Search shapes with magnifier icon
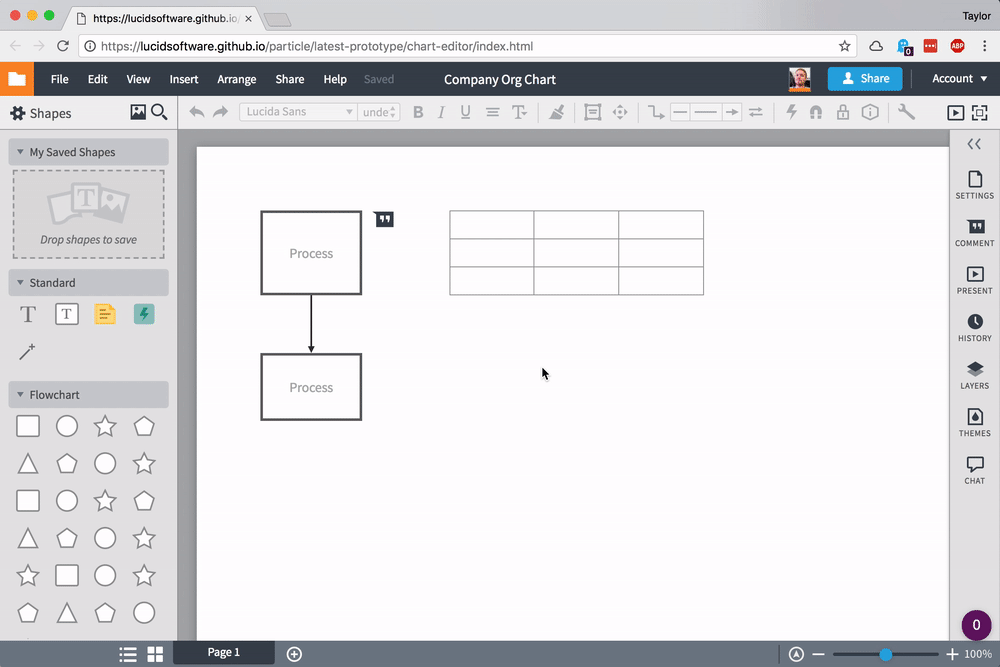 tap(159, 113)
